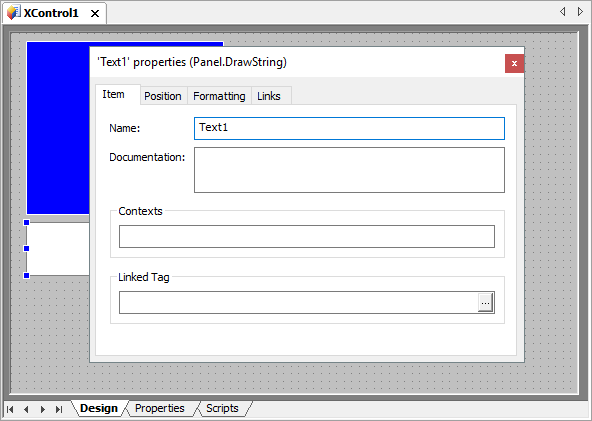Select the blue rectangle on canvas
The width and height of the screenshot is (592, 421).
coord(58,128)
